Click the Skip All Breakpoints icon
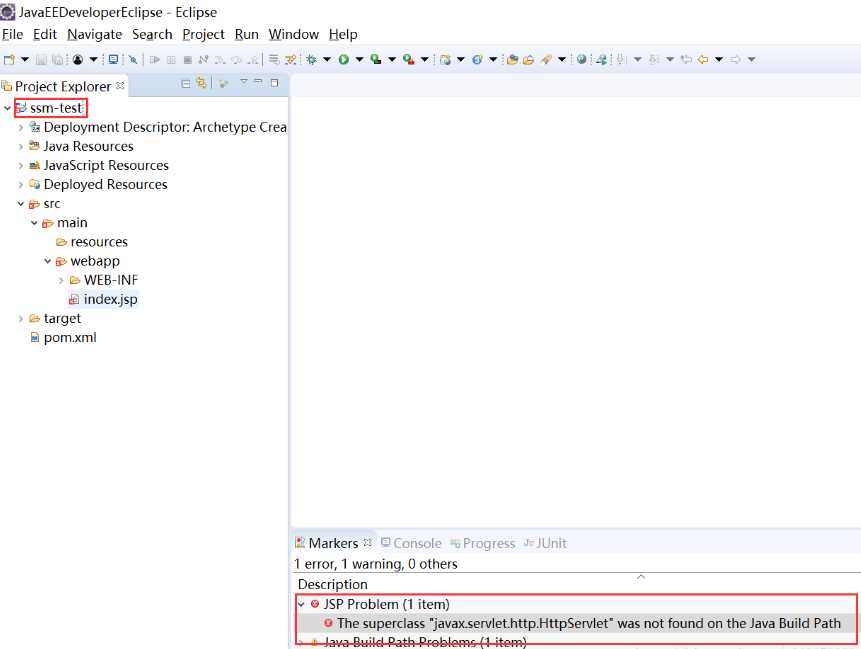Screen dimensions: 861x649 point(133,59)
